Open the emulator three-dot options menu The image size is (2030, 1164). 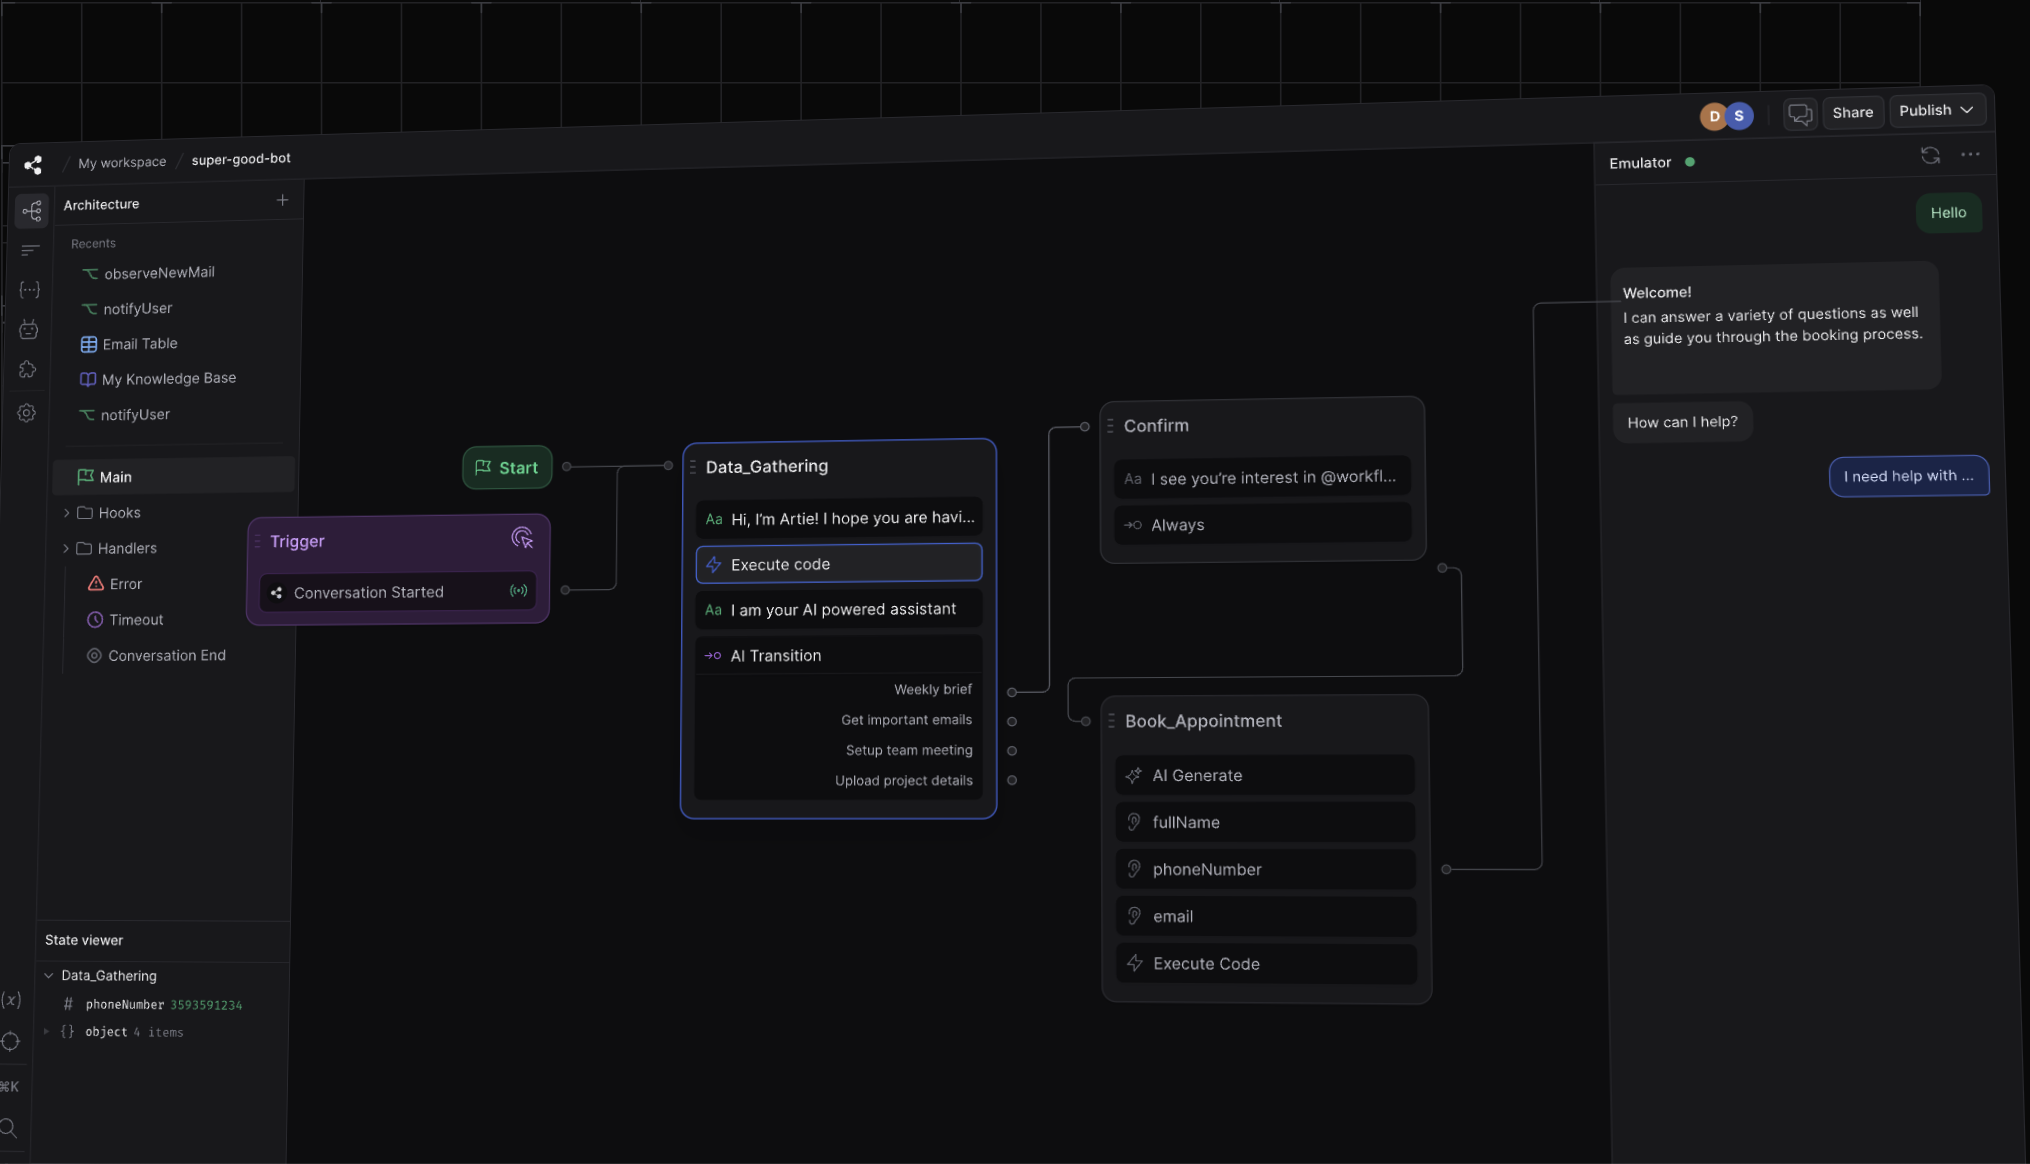1970,154
